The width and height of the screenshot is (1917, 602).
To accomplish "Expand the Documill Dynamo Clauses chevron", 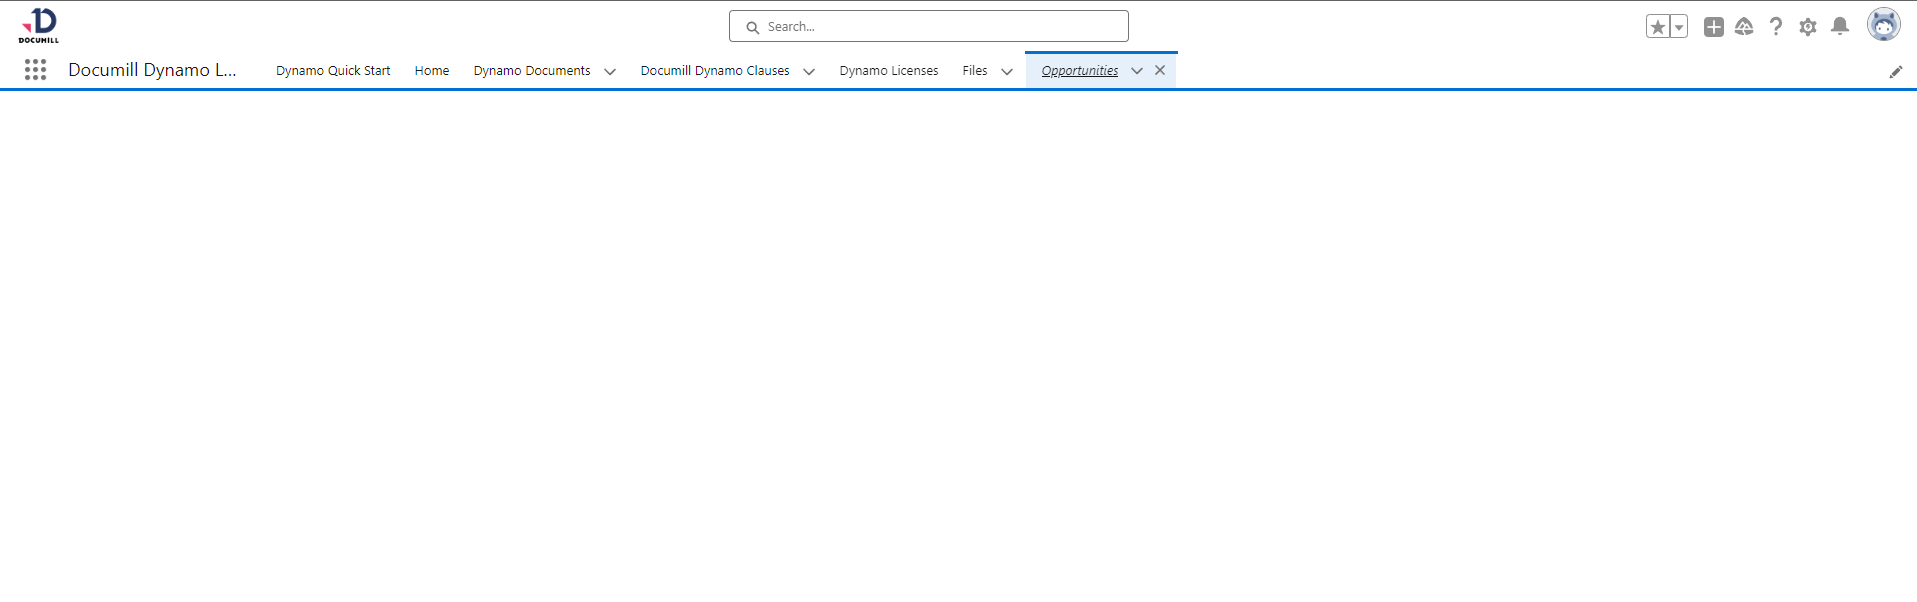I will [809, 71].
